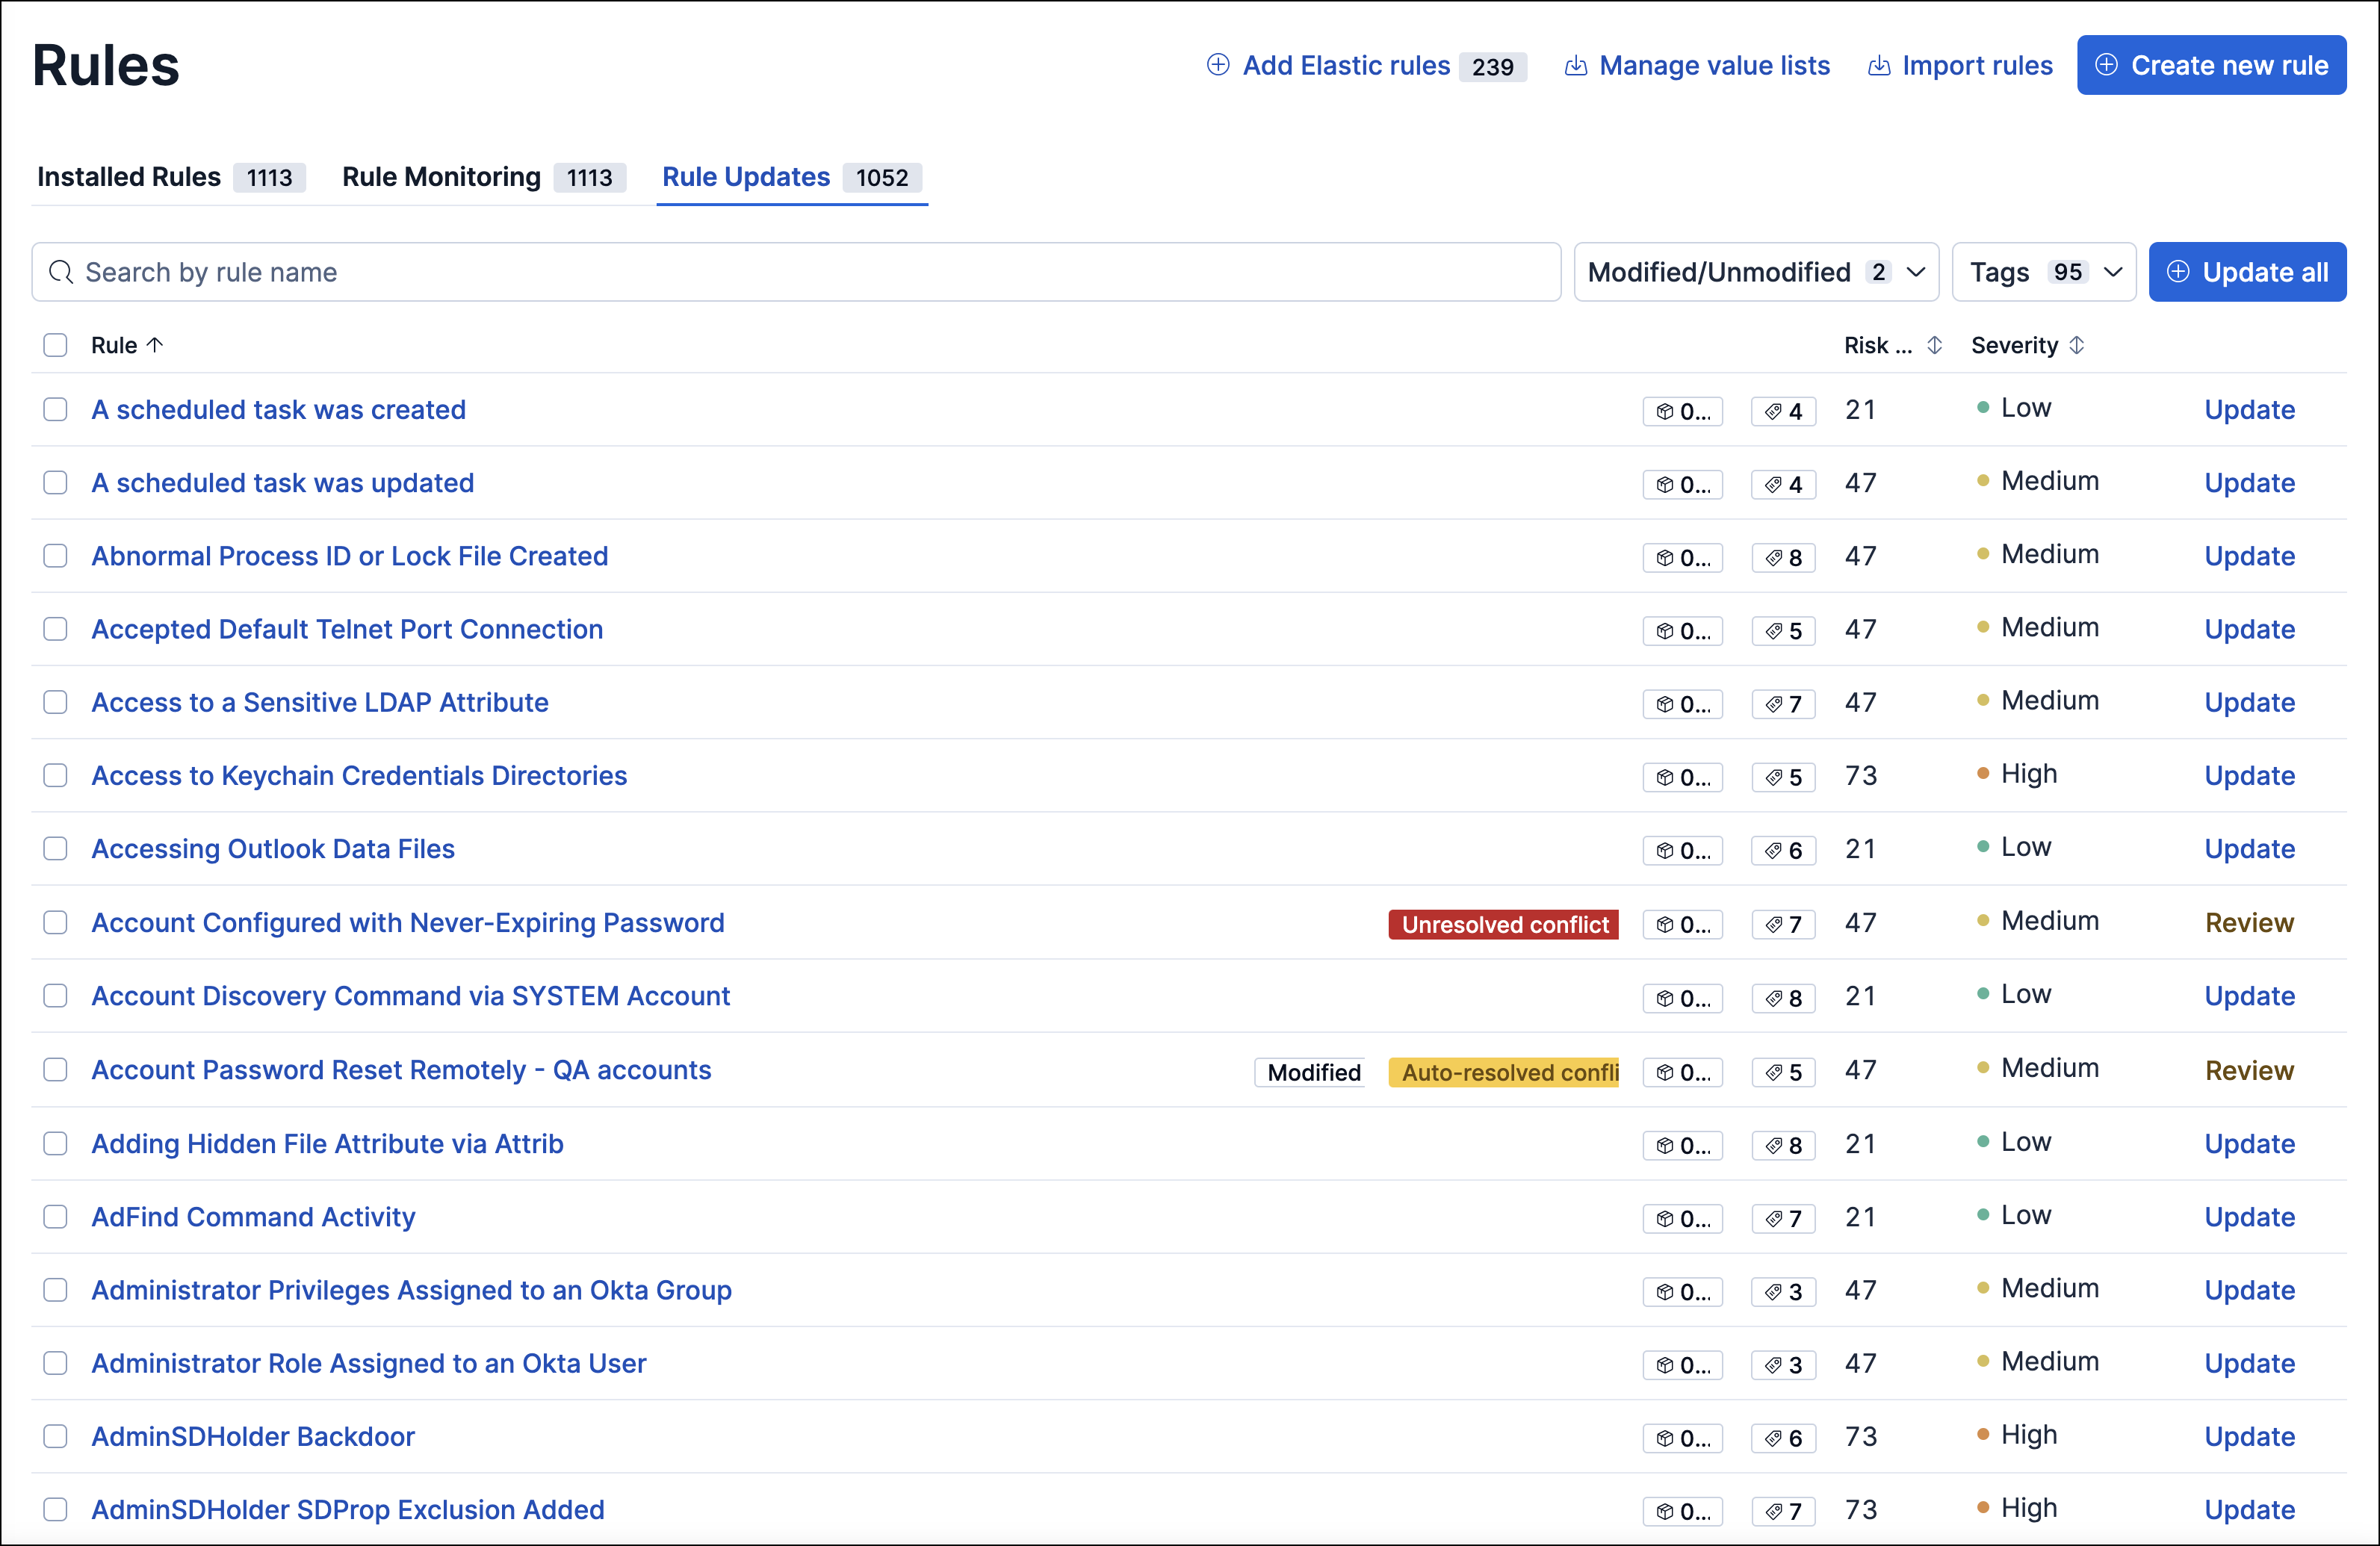This screenshot has height=1546, width=2380.
Task: Click the plus icon next to Add Elastic rules
Action: (1218, 64)
